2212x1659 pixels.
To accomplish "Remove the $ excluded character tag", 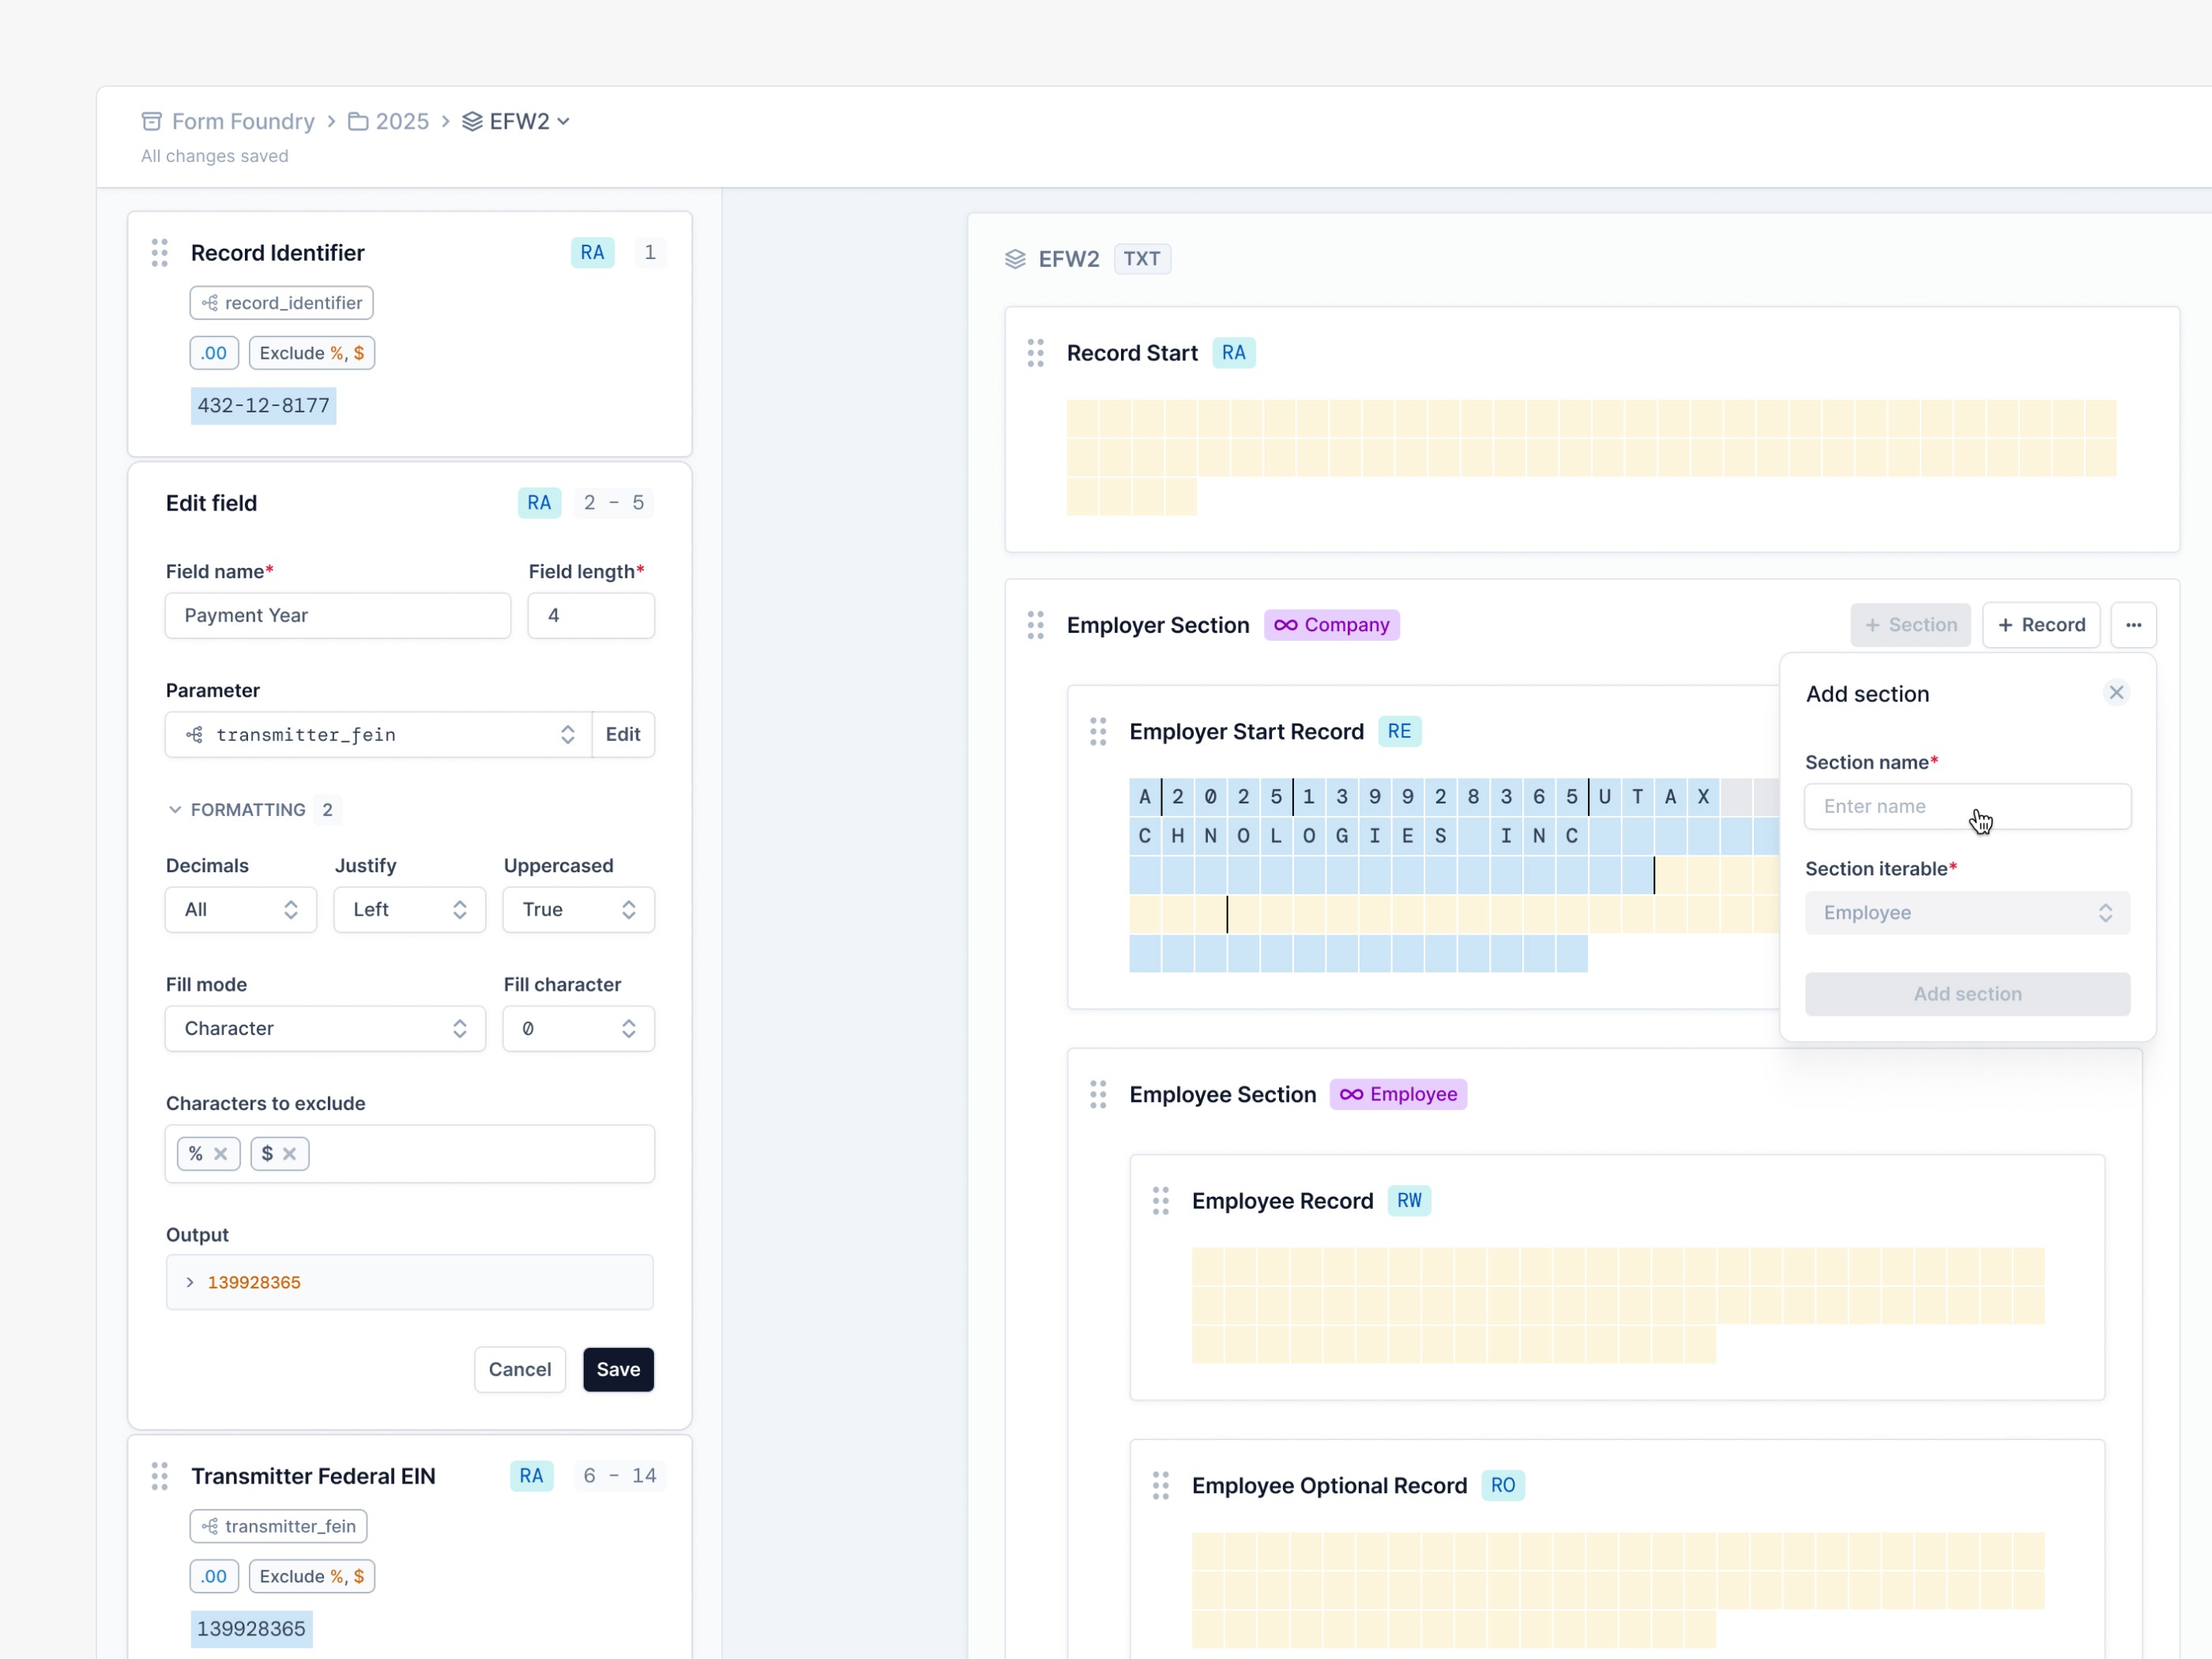I will pyautogui.click(x=290, y=1154).
